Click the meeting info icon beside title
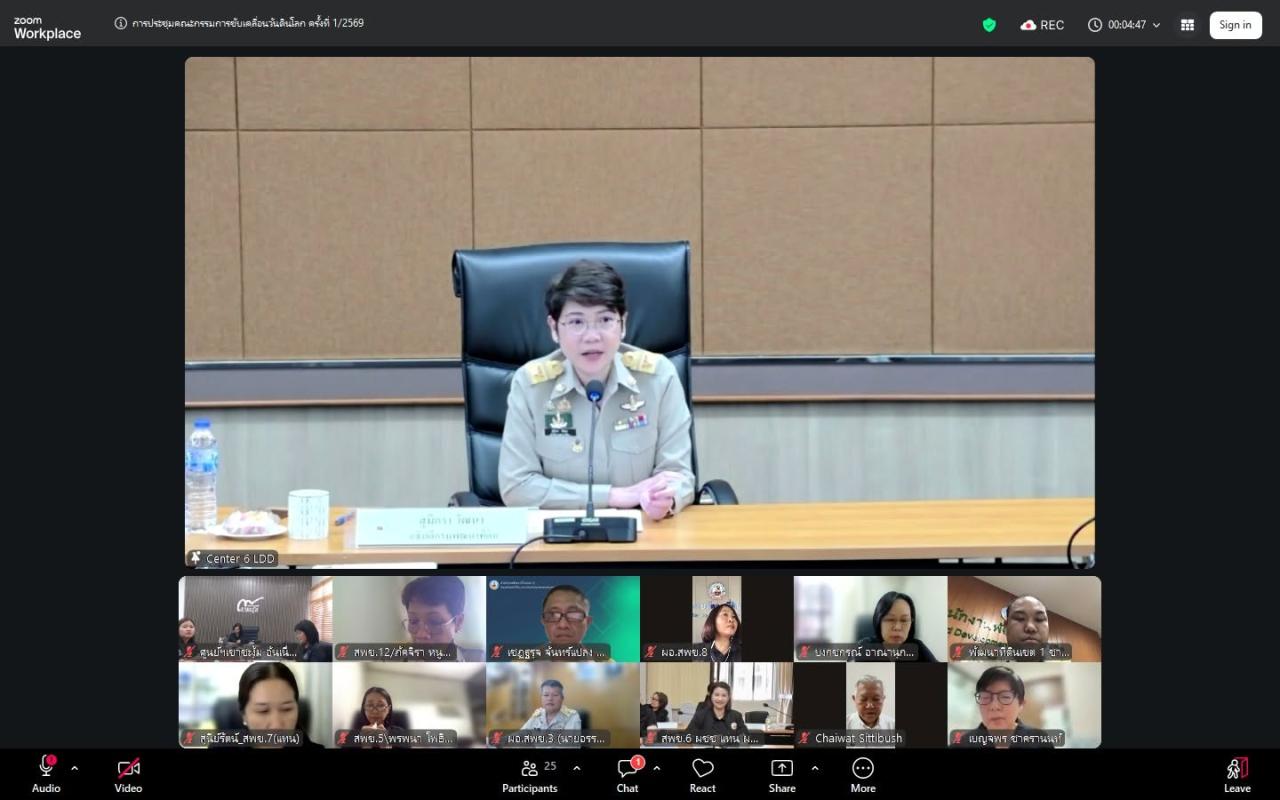1280x800 pixels. pos(121,23)
